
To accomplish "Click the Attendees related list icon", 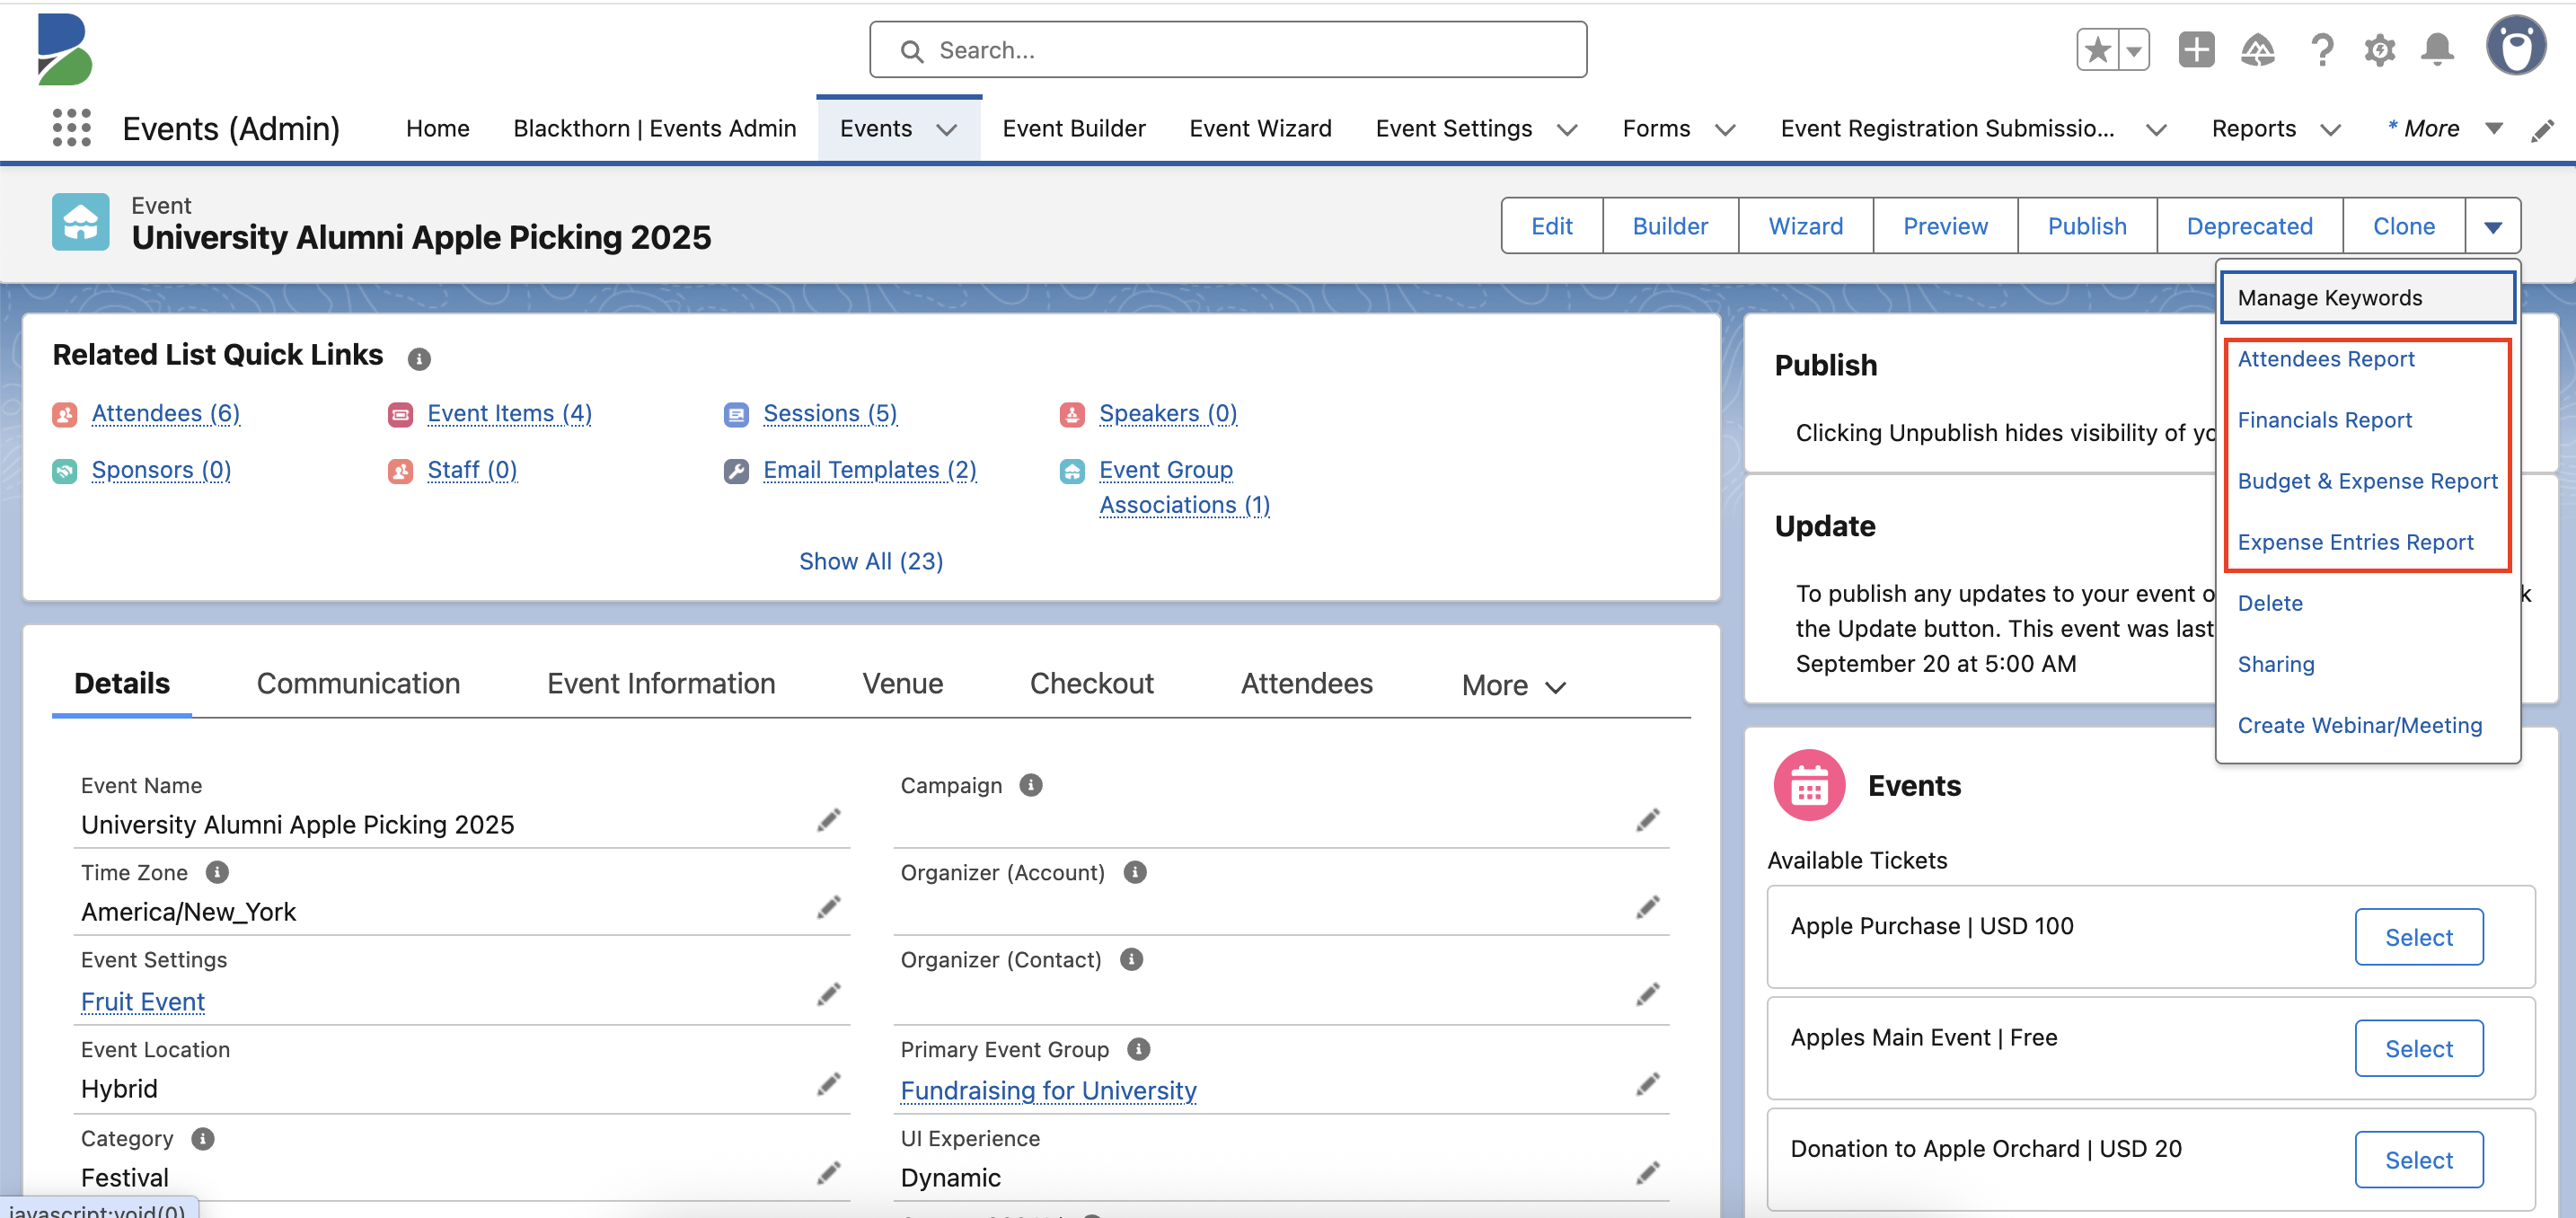I will coord(64,413).
